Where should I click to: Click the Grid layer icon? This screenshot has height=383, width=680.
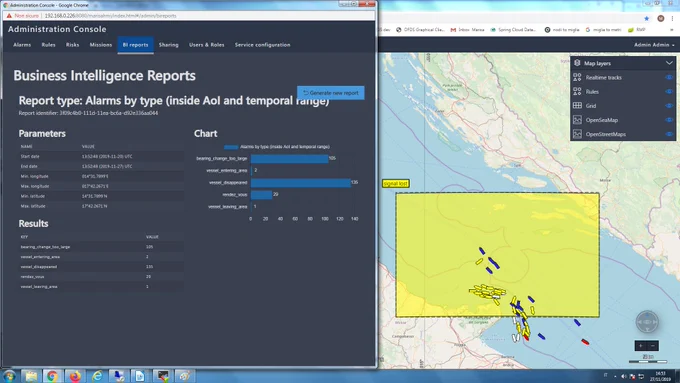tap(577, 105)
